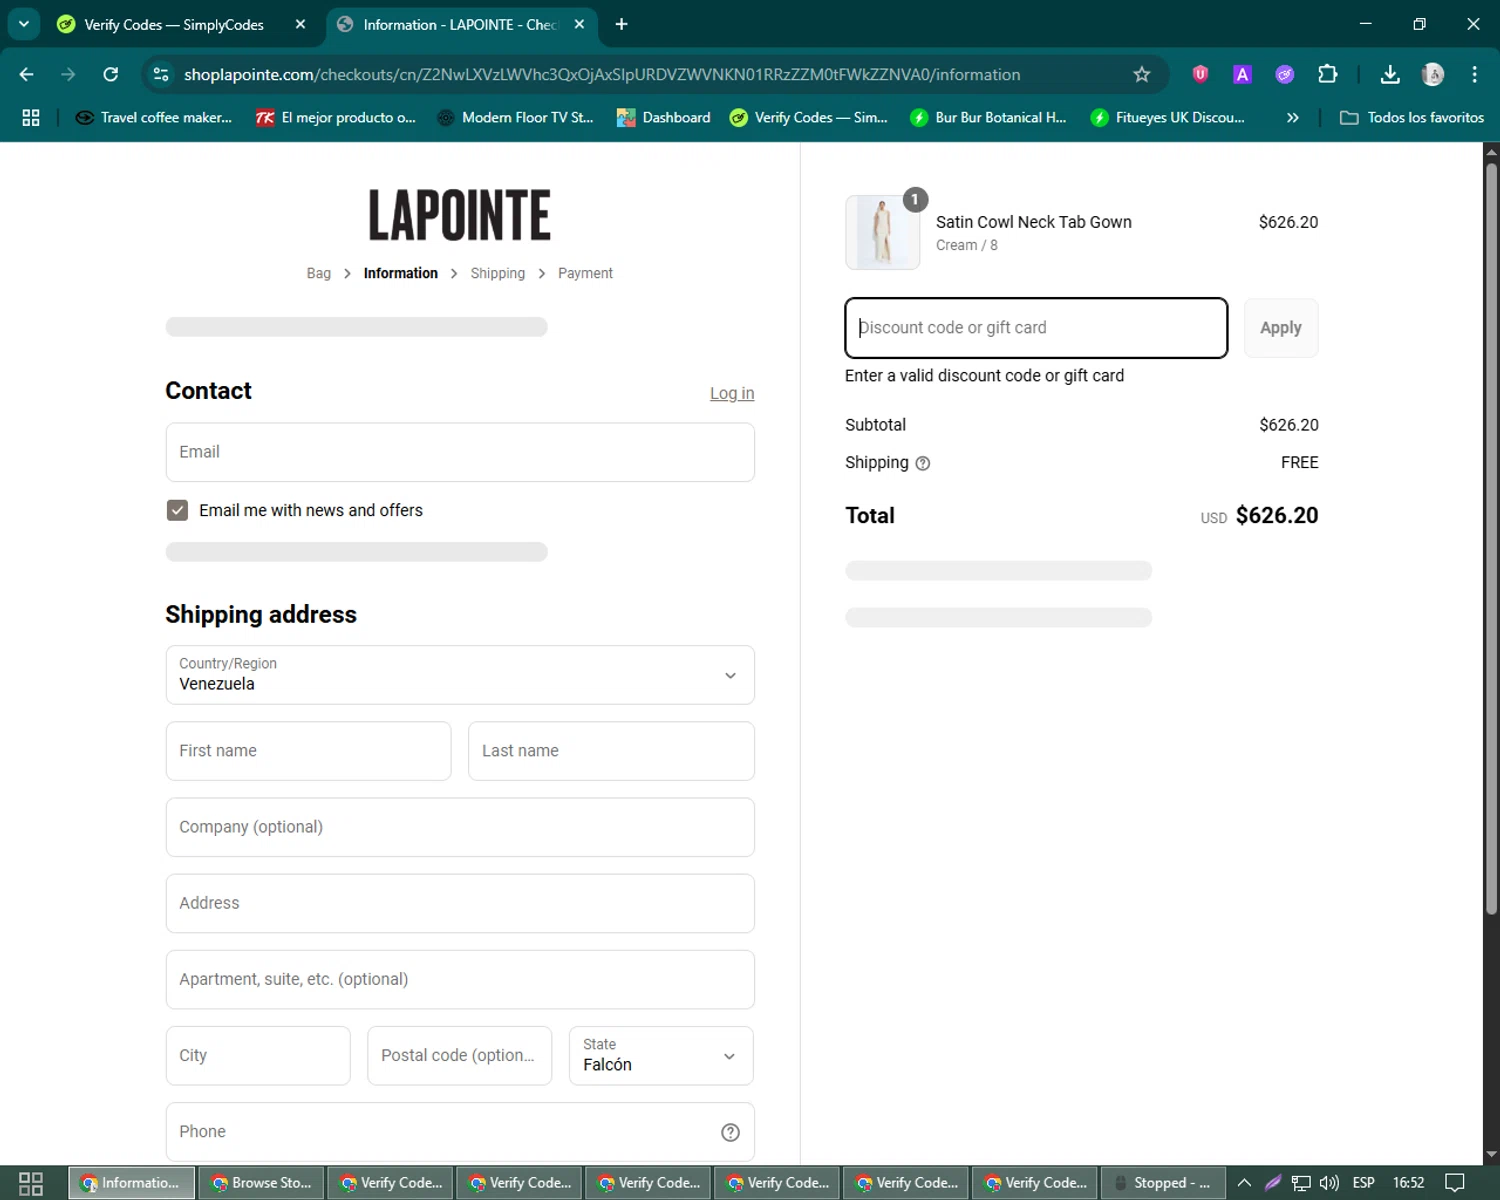Uncheck Email me with news and offers
The width and height of the screenshot is (1500, 1200).
(x=177, y=510)
